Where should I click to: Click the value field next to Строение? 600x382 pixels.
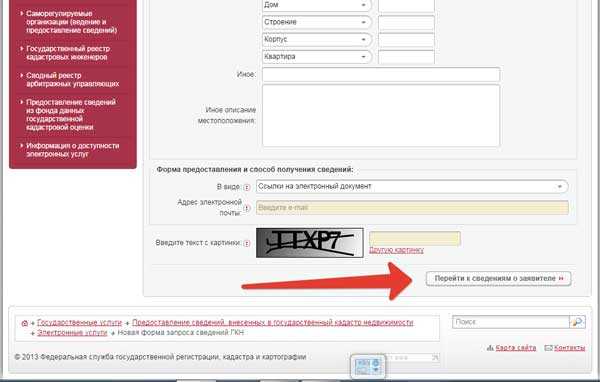tap(406, 23)
